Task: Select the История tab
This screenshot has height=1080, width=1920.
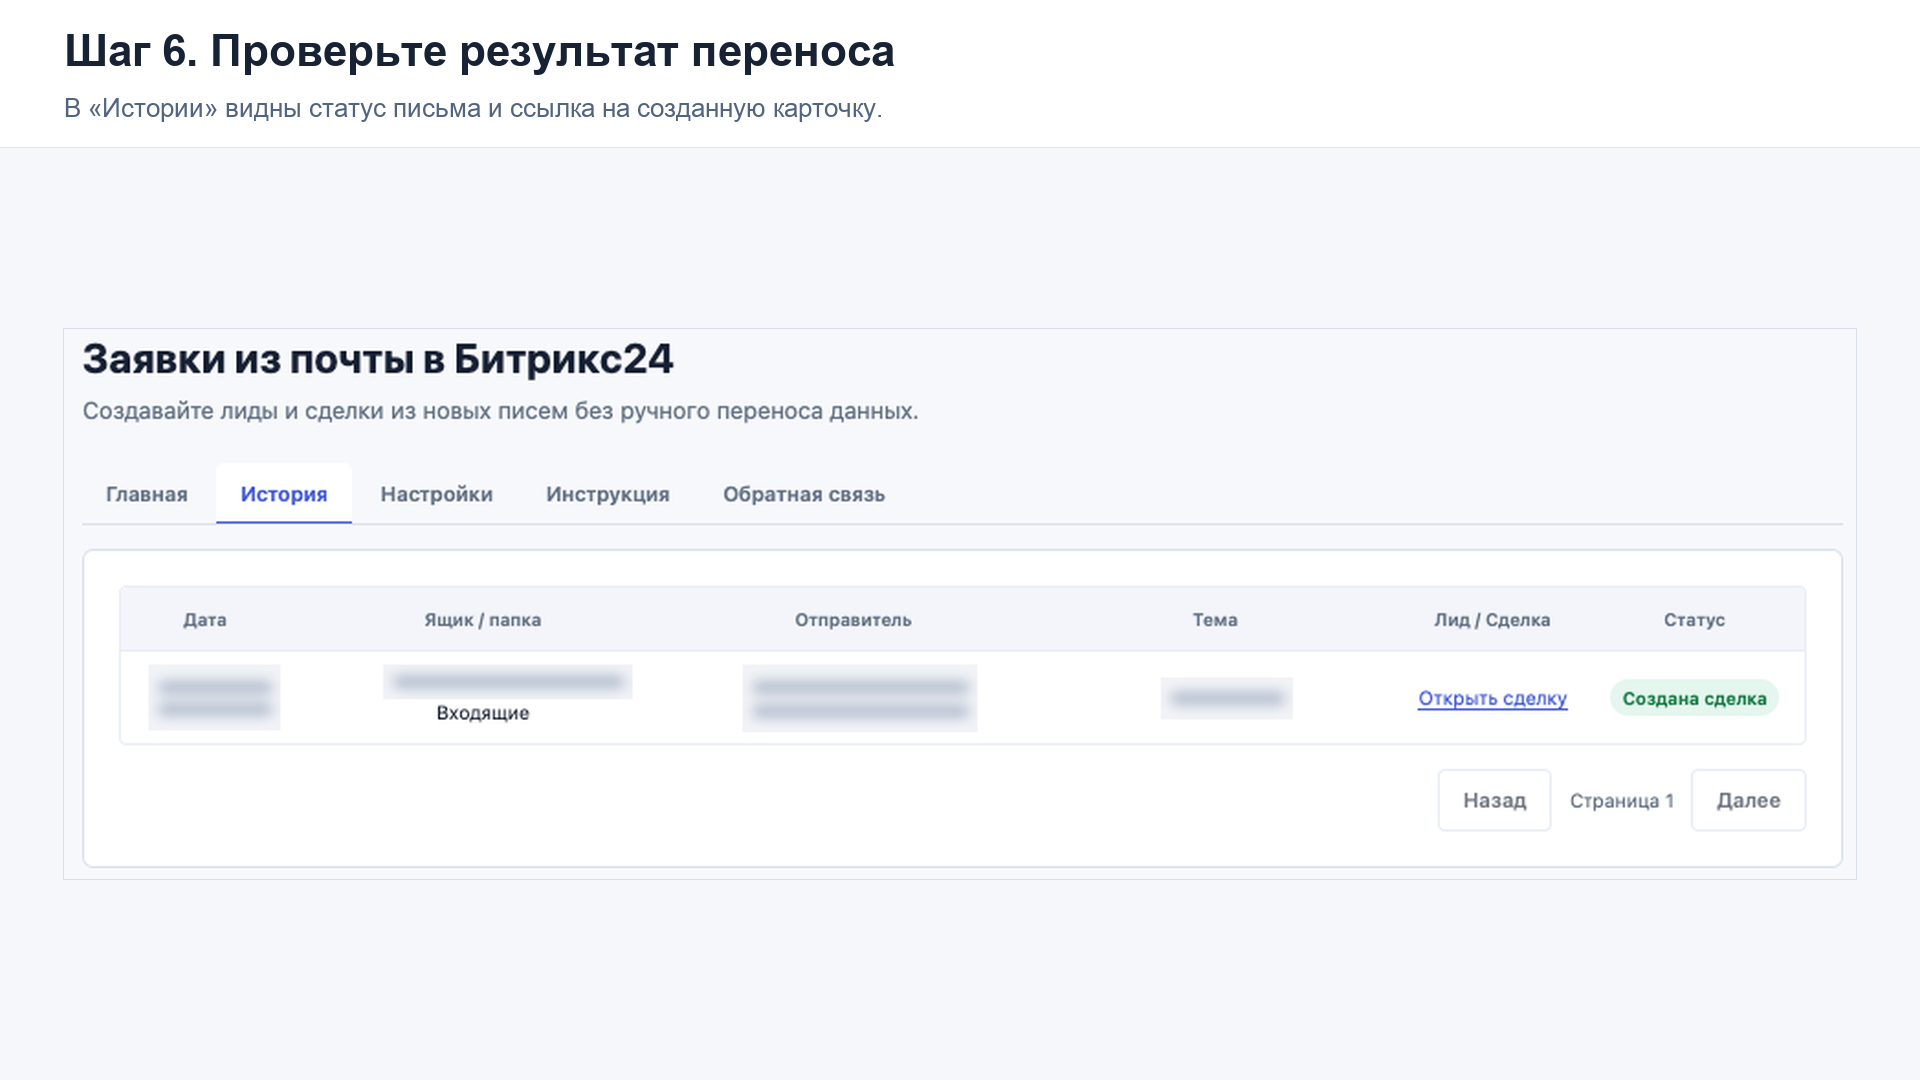Action: (284, 494)
